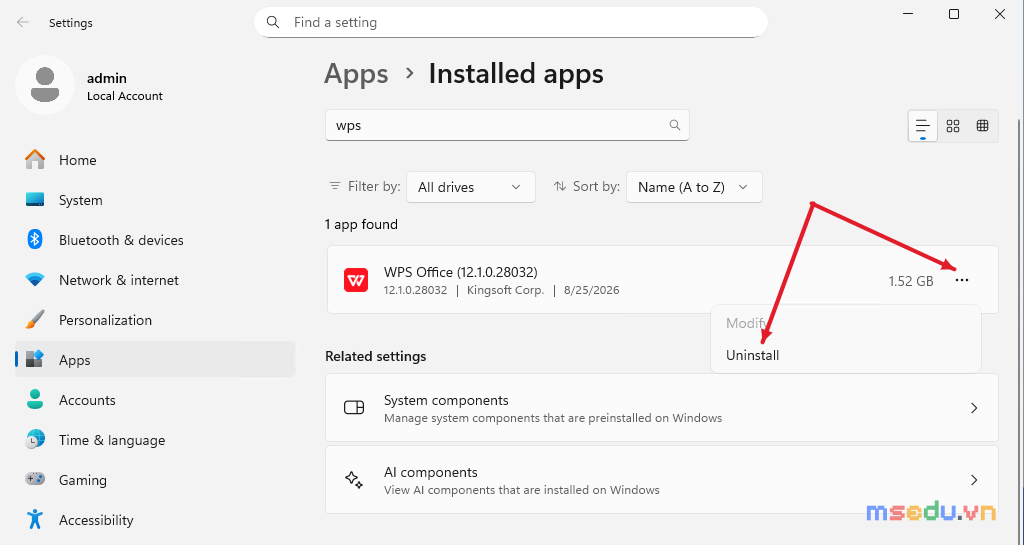Open Home in the sidebar
Viewport: 1024px width, 545px height.
tap(155, 160)
